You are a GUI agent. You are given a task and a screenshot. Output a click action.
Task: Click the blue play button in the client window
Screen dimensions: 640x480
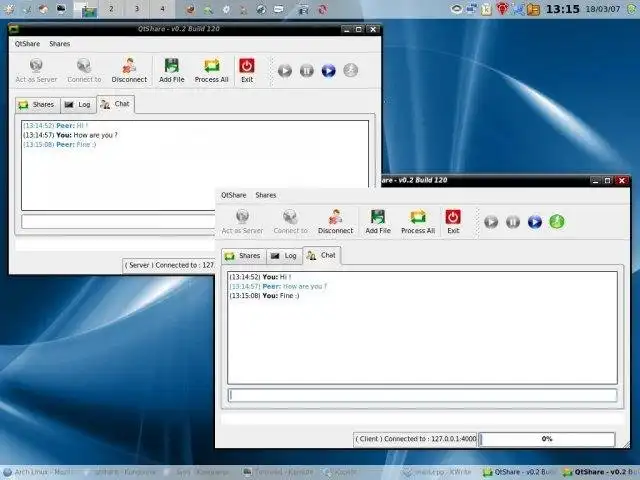535,222
